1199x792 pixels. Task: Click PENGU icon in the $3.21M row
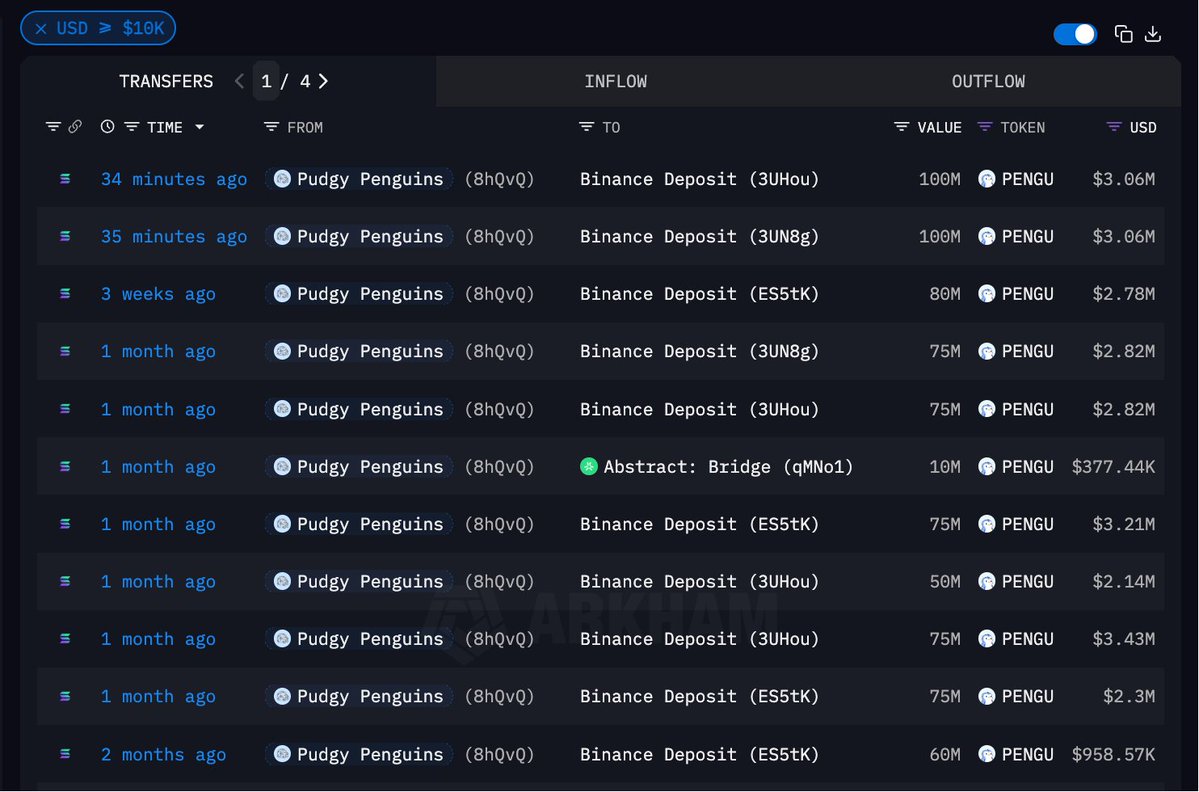pos(986,524)
